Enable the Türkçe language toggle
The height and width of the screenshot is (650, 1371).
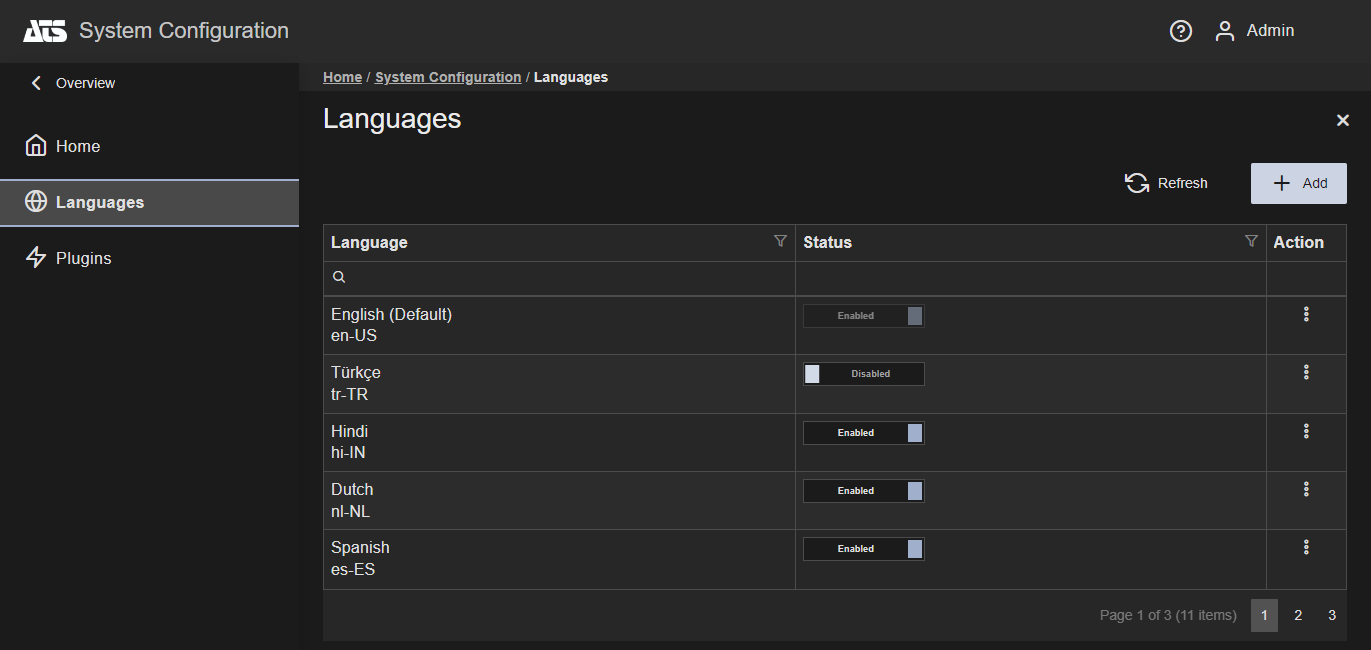[863, 374]
